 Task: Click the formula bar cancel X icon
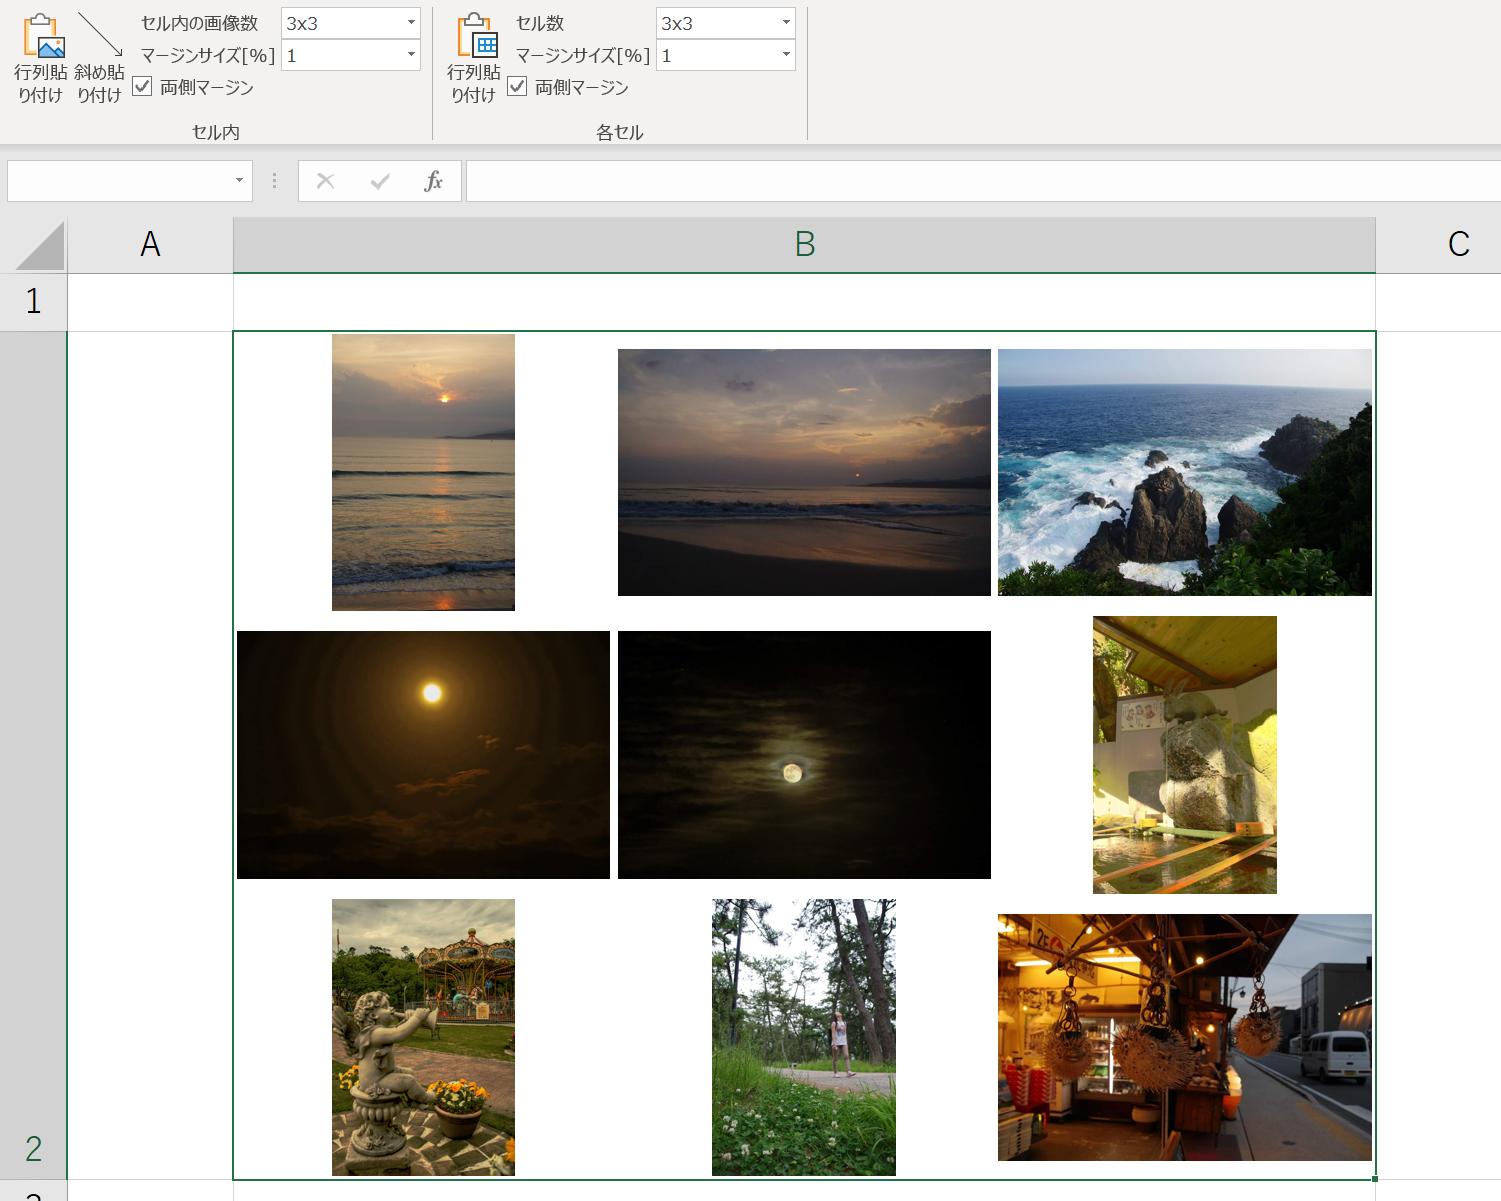325,181
